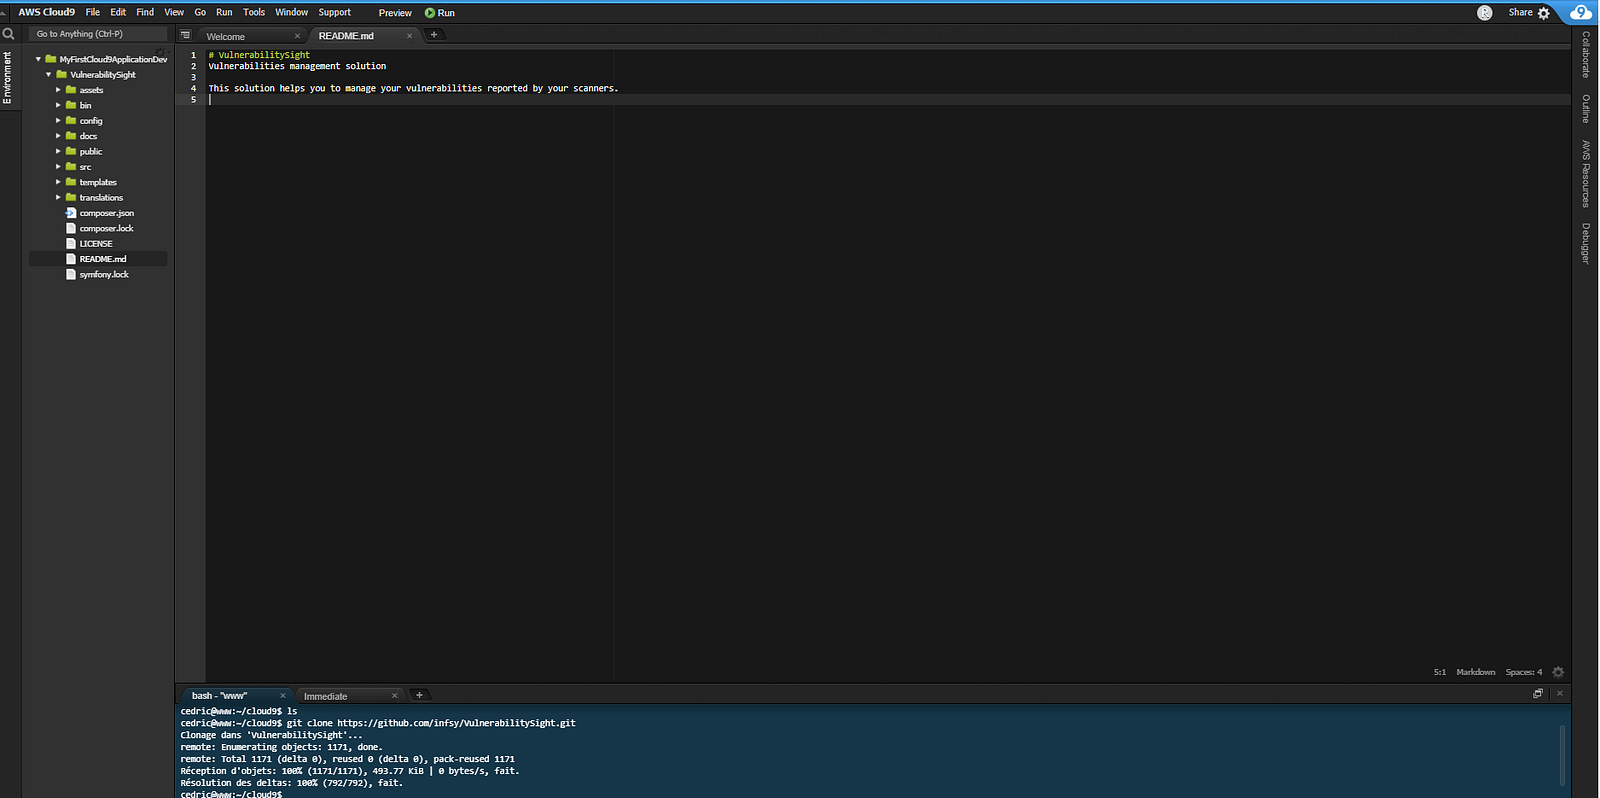Open the Tools menu
This screenshot has width=1600, height=798.
254,13
